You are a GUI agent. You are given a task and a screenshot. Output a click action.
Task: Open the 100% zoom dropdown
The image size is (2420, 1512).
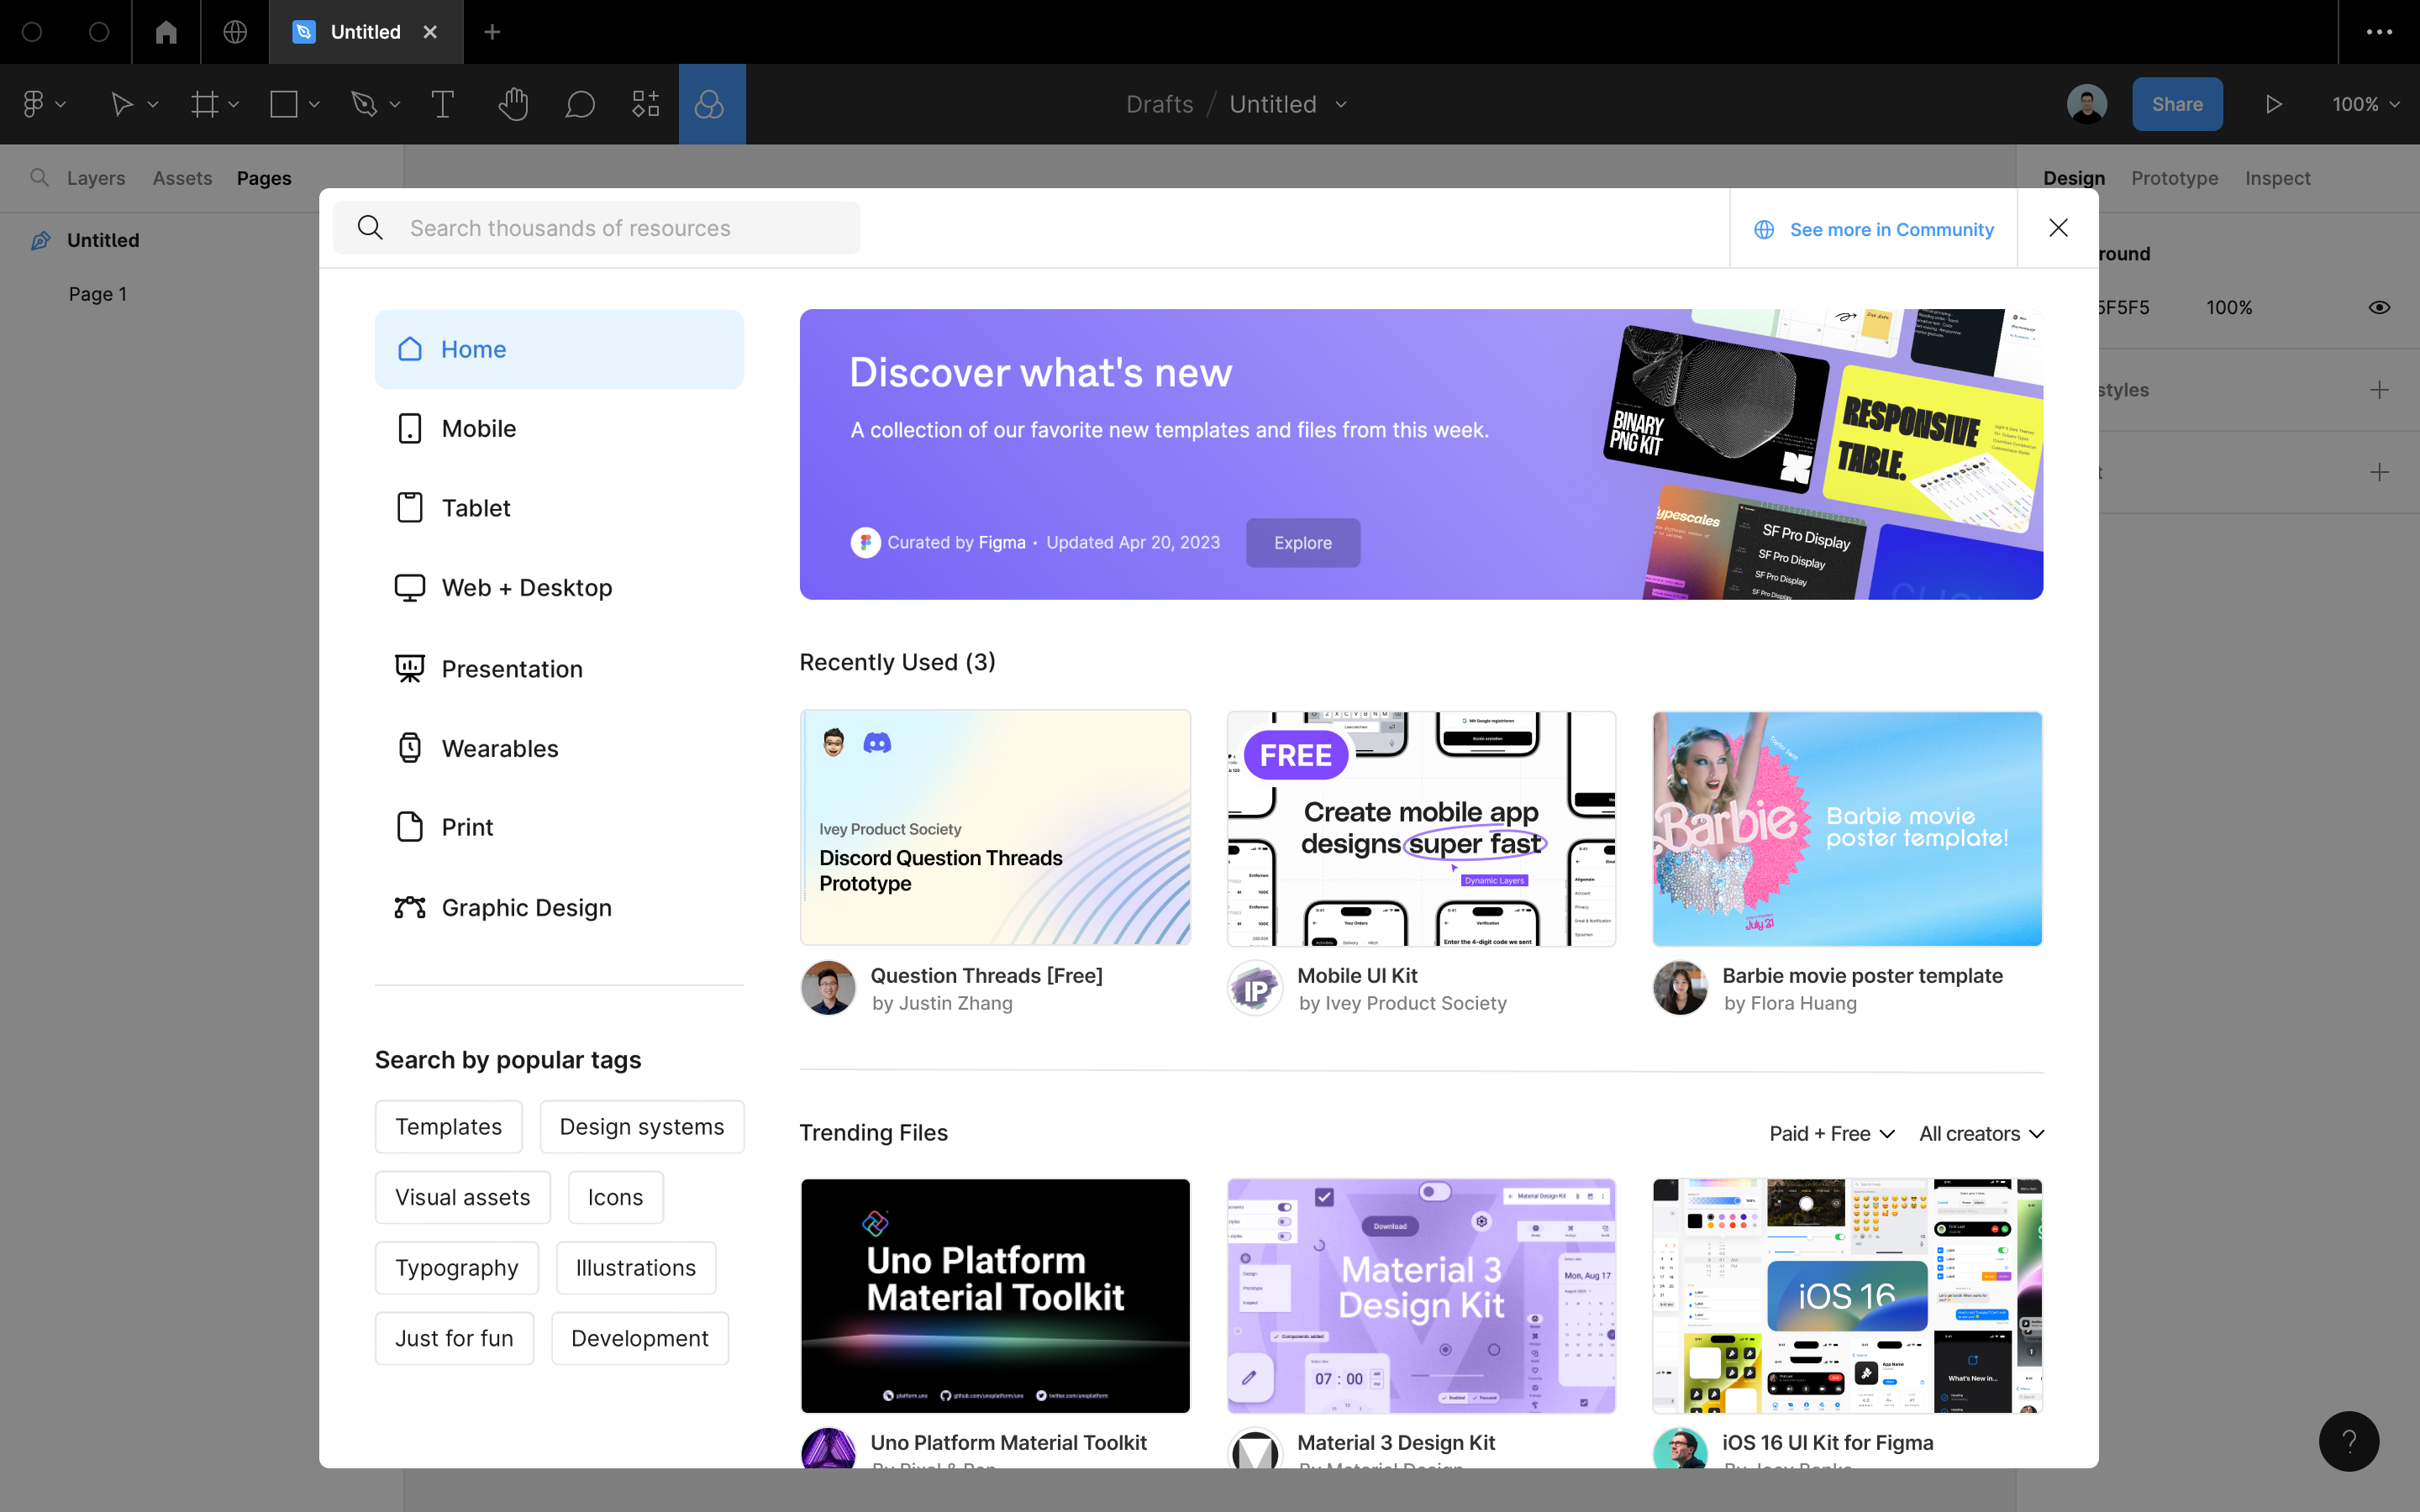(2365, 104)
